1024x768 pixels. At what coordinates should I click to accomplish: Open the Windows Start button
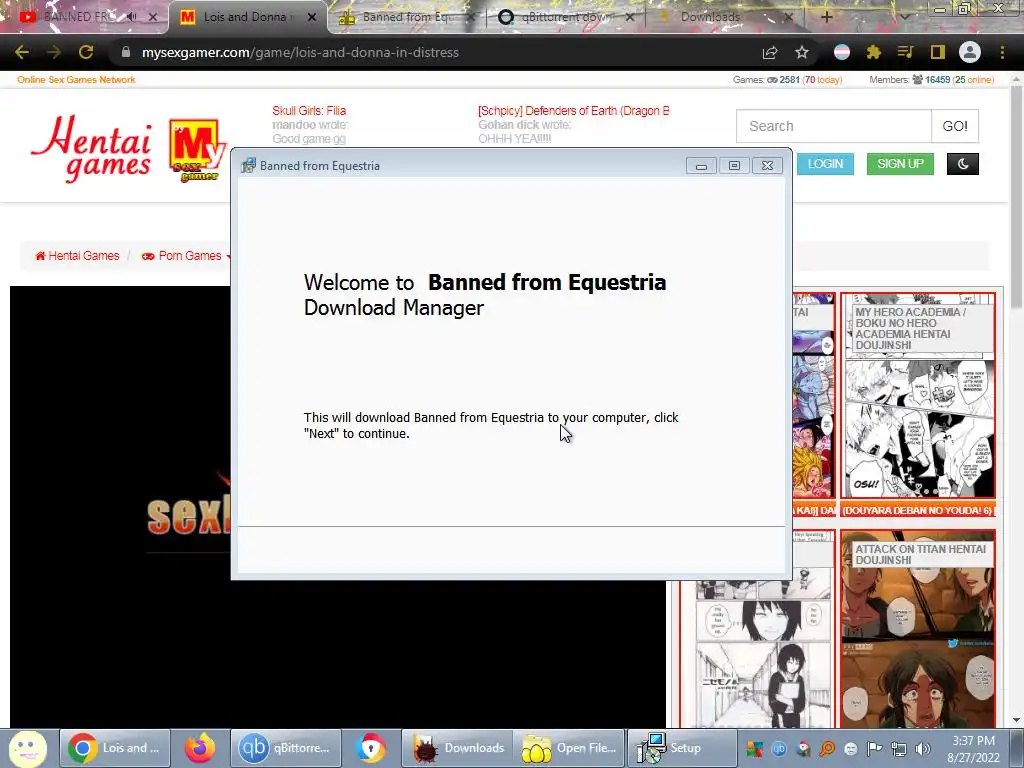(x=27, y=748)
